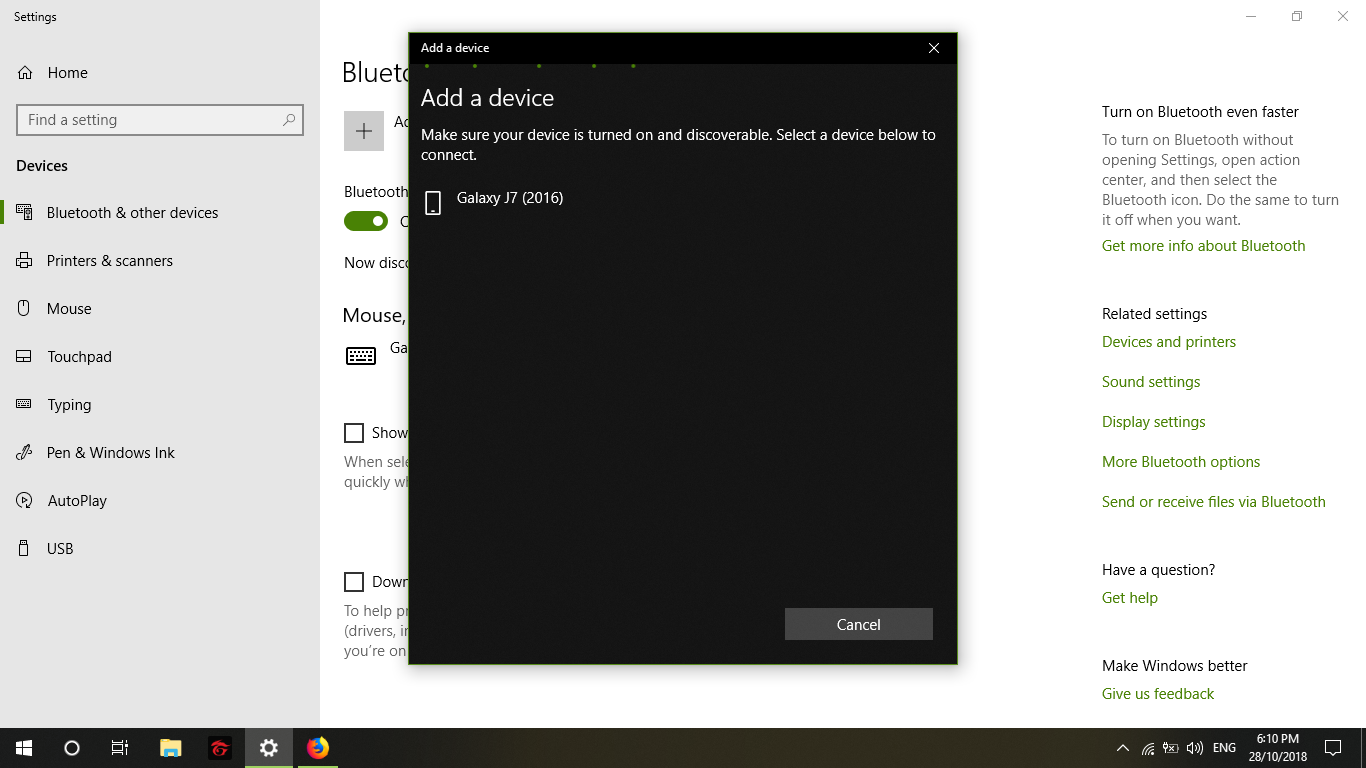Open File Explorer from the taskbar

[x=171, y=748]
